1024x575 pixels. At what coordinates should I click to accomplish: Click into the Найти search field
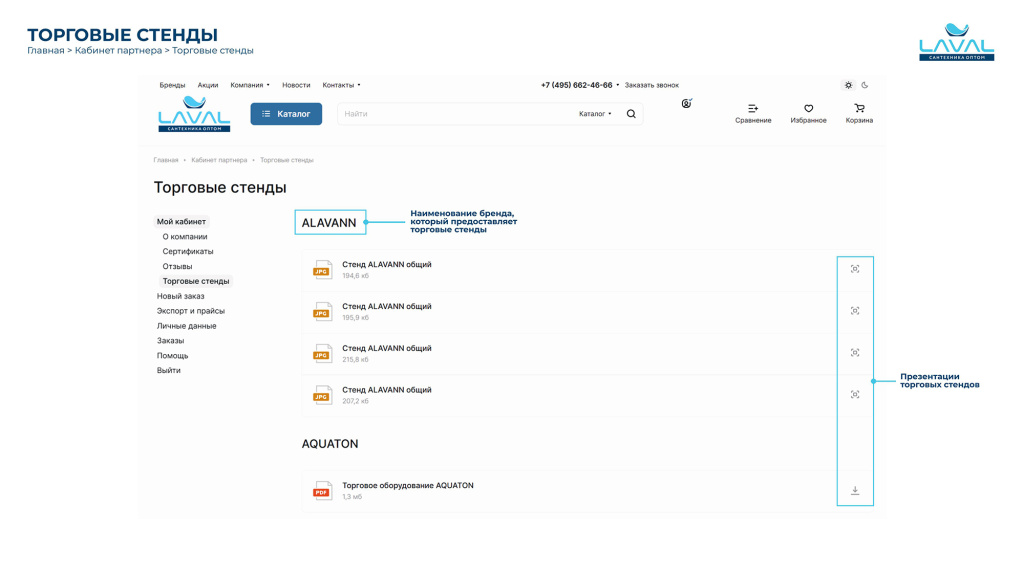[x=455, y=114]
